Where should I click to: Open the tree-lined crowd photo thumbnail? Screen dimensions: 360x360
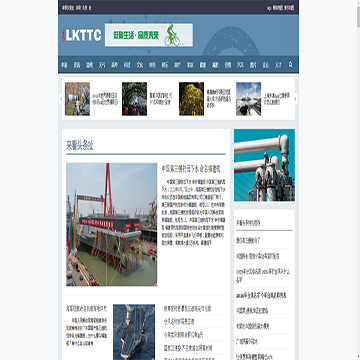click(134, 99)
